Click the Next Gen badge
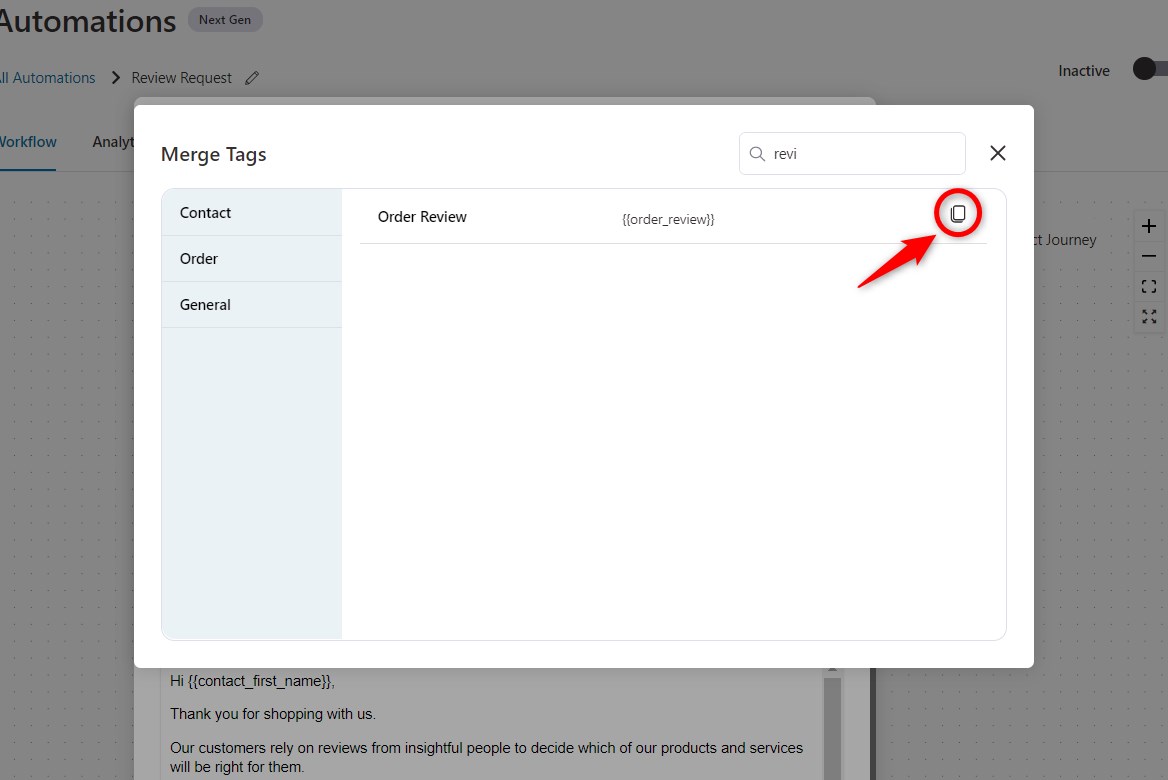 (225, 19)
